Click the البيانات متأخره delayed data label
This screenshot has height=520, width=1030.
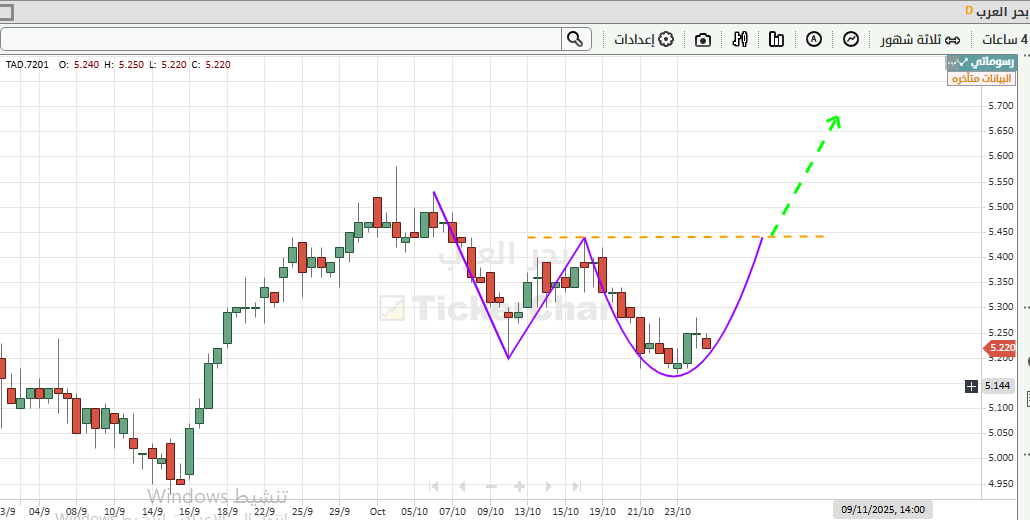981,78
